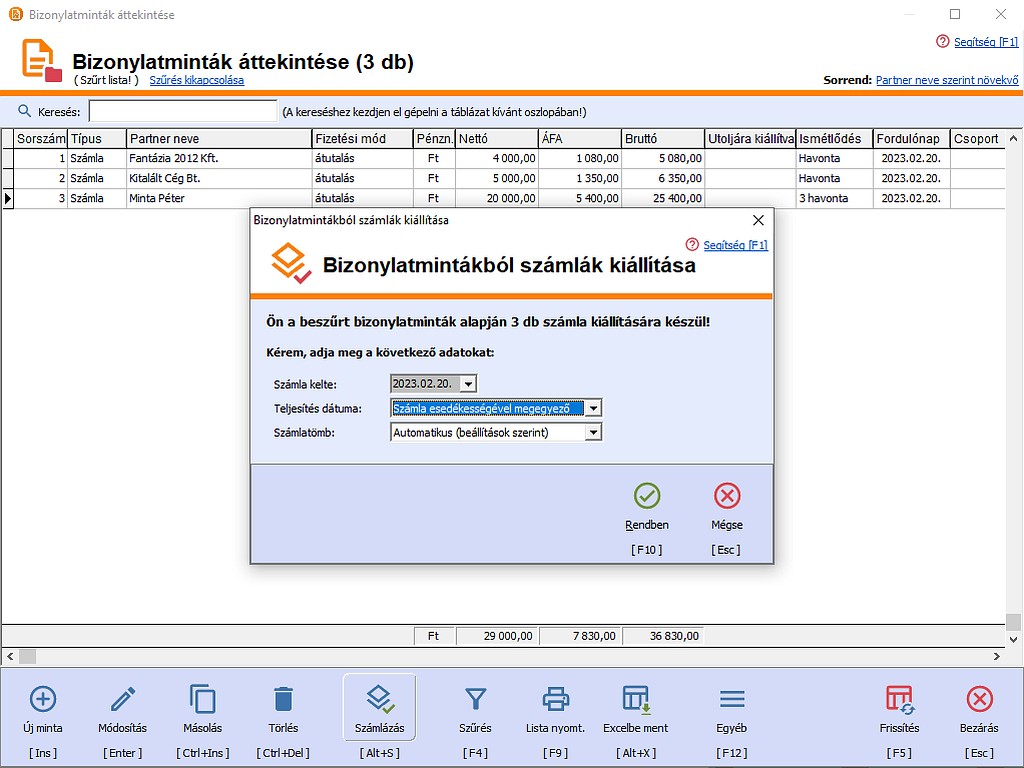
Task: Expand the Teljesítés dátuma dropdown
Action: tap(593, 408)
